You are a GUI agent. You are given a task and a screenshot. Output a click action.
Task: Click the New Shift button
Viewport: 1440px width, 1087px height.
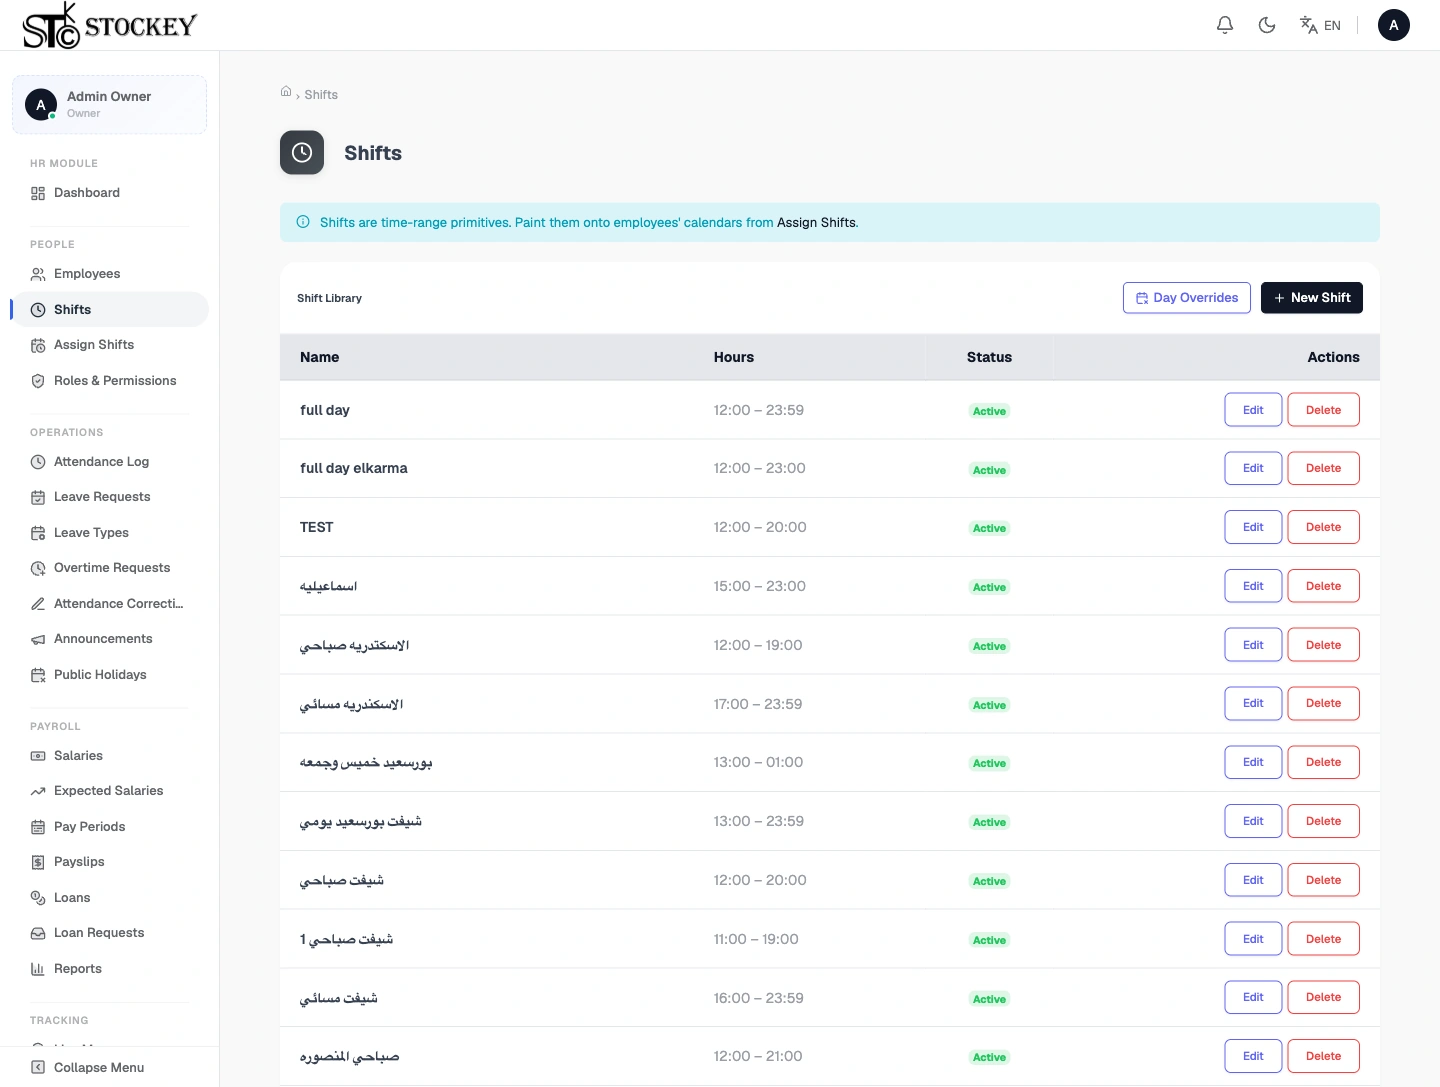pos(1312,298)
